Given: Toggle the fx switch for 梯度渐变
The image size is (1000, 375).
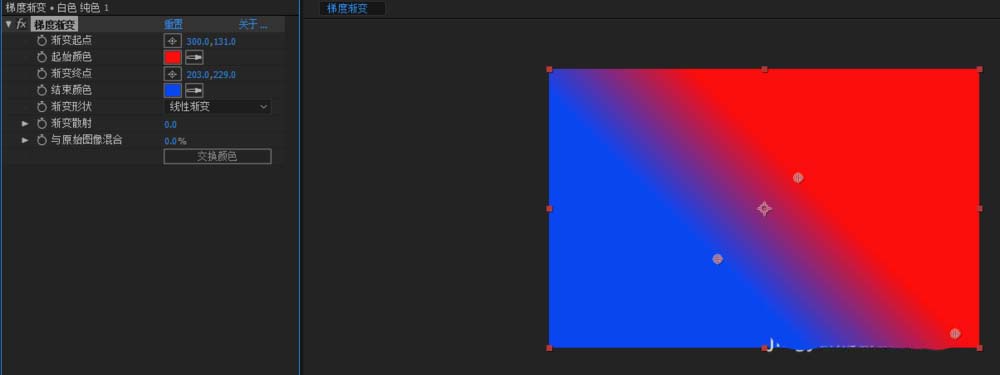Looking at the screenshot, I should tap(21, 24).
